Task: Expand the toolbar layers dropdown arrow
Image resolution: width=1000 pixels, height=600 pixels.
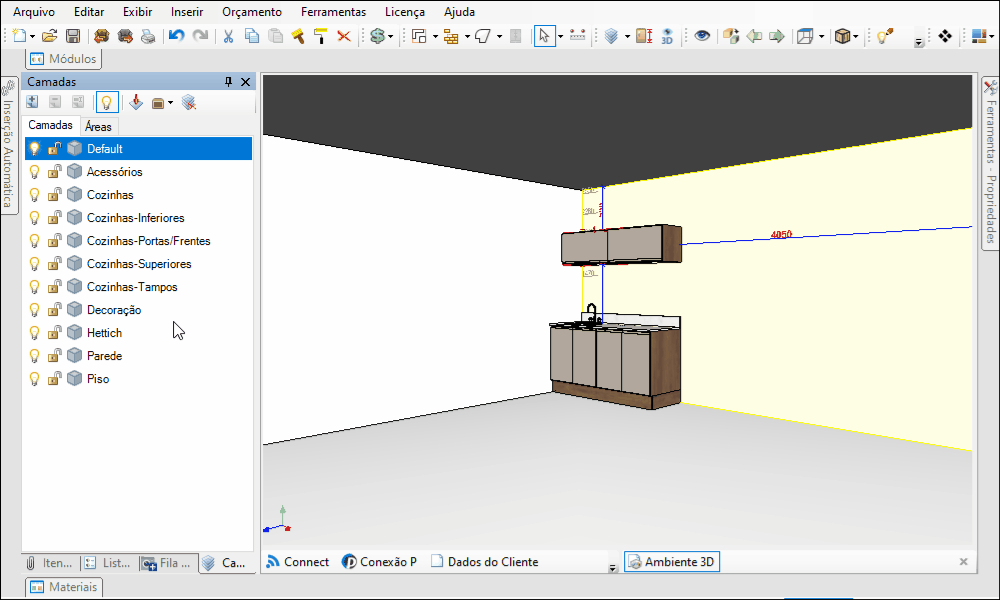Action: [628, 36]
